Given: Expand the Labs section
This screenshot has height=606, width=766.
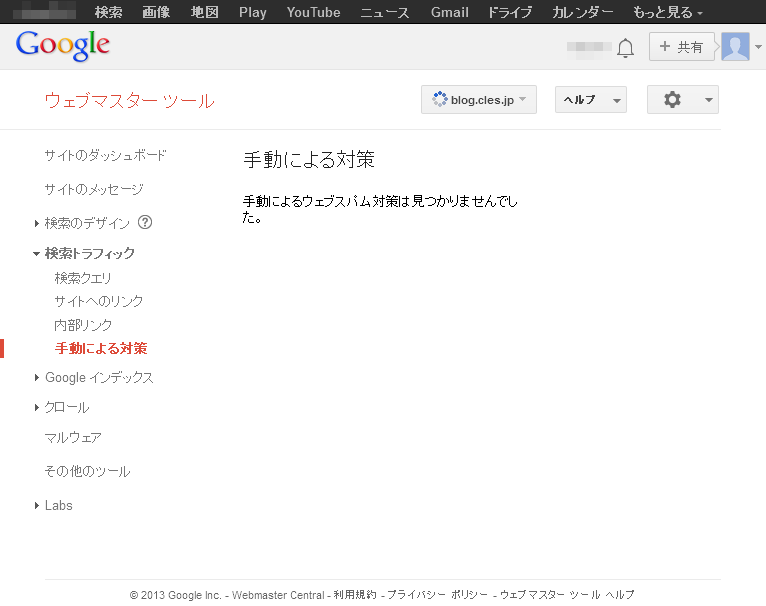Looking at the screenshot, I should [58, 506].
